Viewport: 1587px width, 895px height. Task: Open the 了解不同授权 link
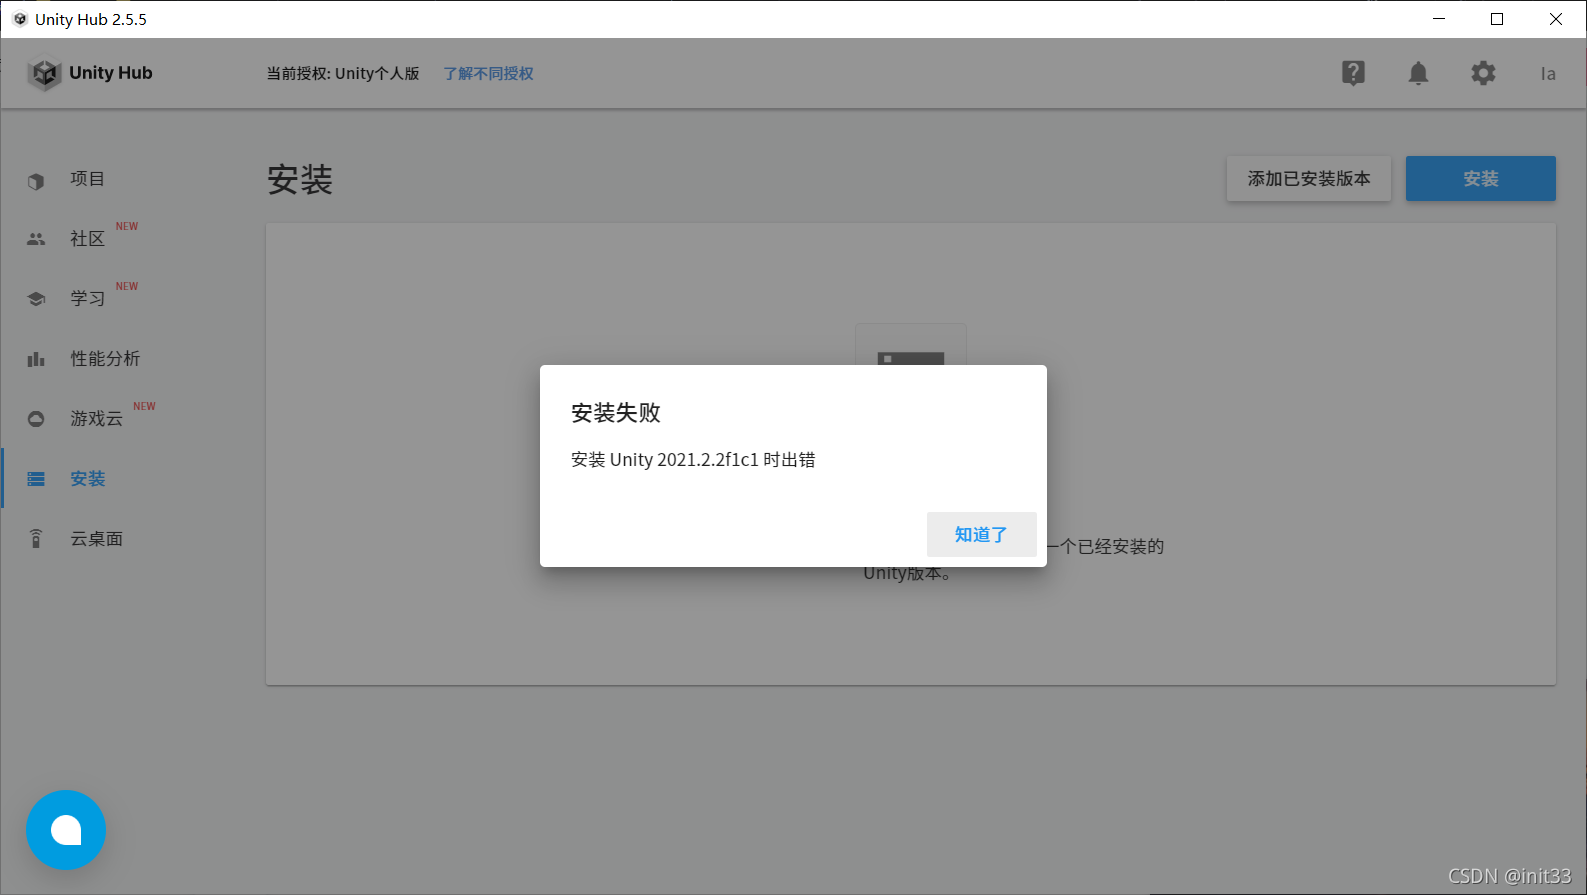click(488, 73)
